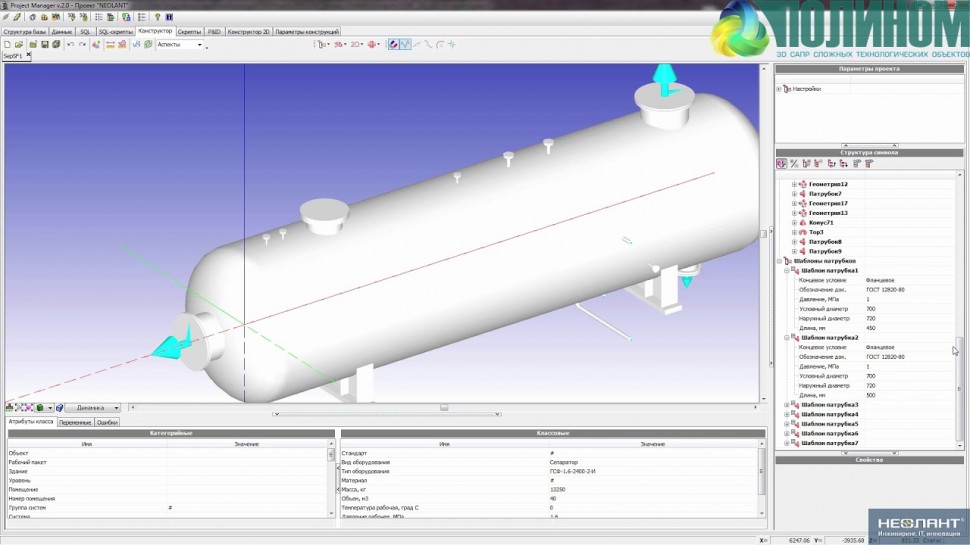Screen dimensions: 970x545
Task: Click the New document icon in toolbar
Action: 7,45
